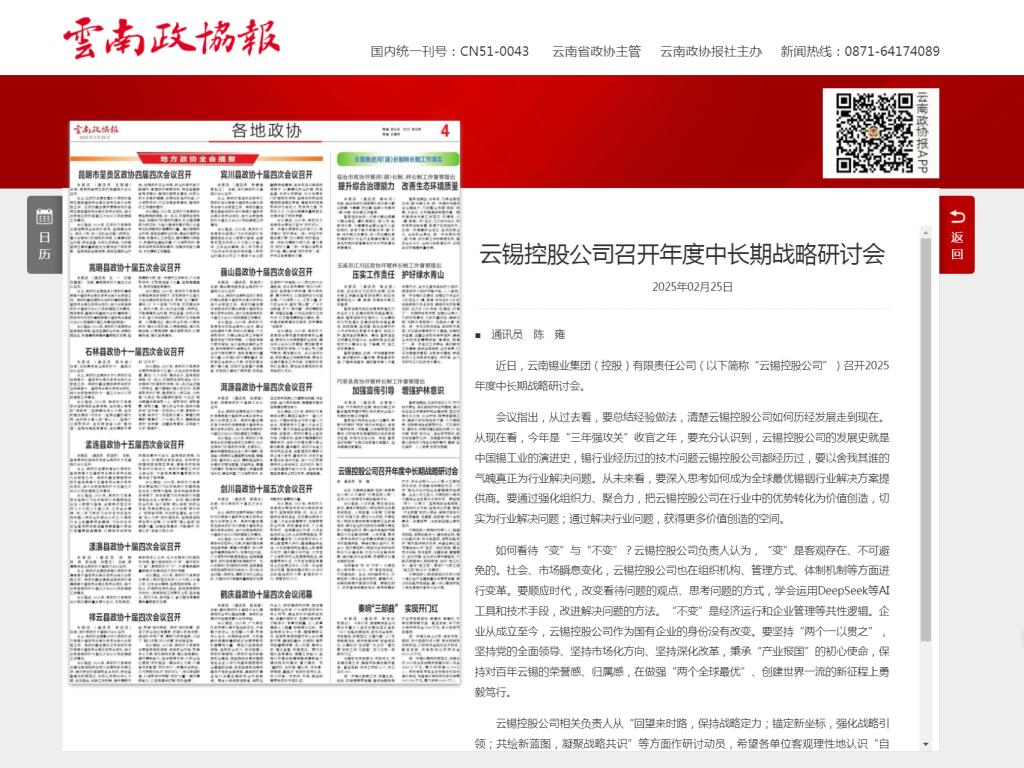
Task: Click the 云南政协报APP QR code
Action: pos(867,132)
